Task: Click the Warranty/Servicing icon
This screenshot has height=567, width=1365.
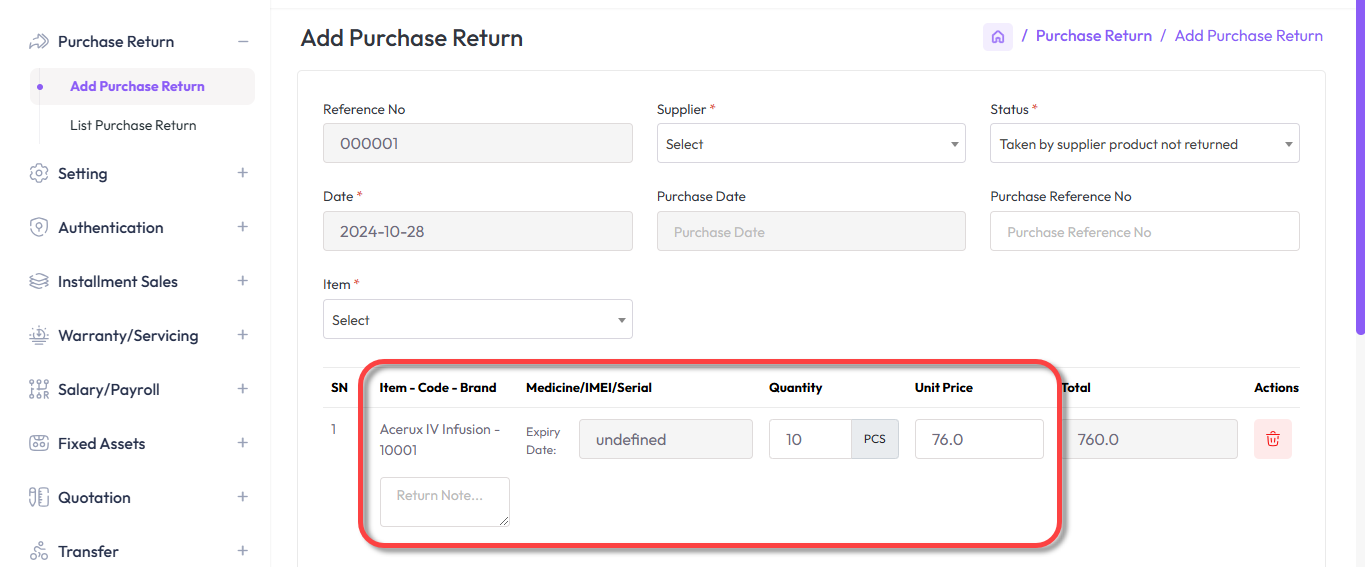Action: [x=39, y=335]
